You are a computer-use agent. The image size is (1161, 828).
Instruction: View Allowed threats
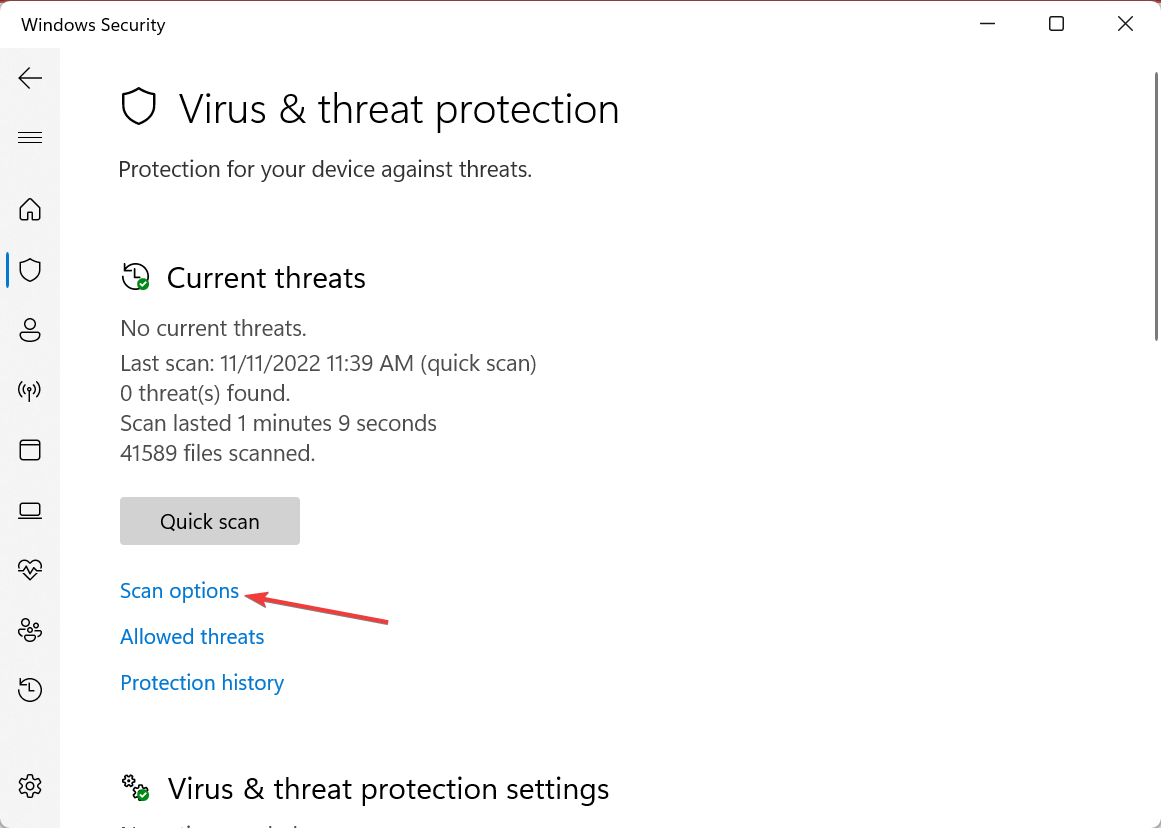(192, 636)
